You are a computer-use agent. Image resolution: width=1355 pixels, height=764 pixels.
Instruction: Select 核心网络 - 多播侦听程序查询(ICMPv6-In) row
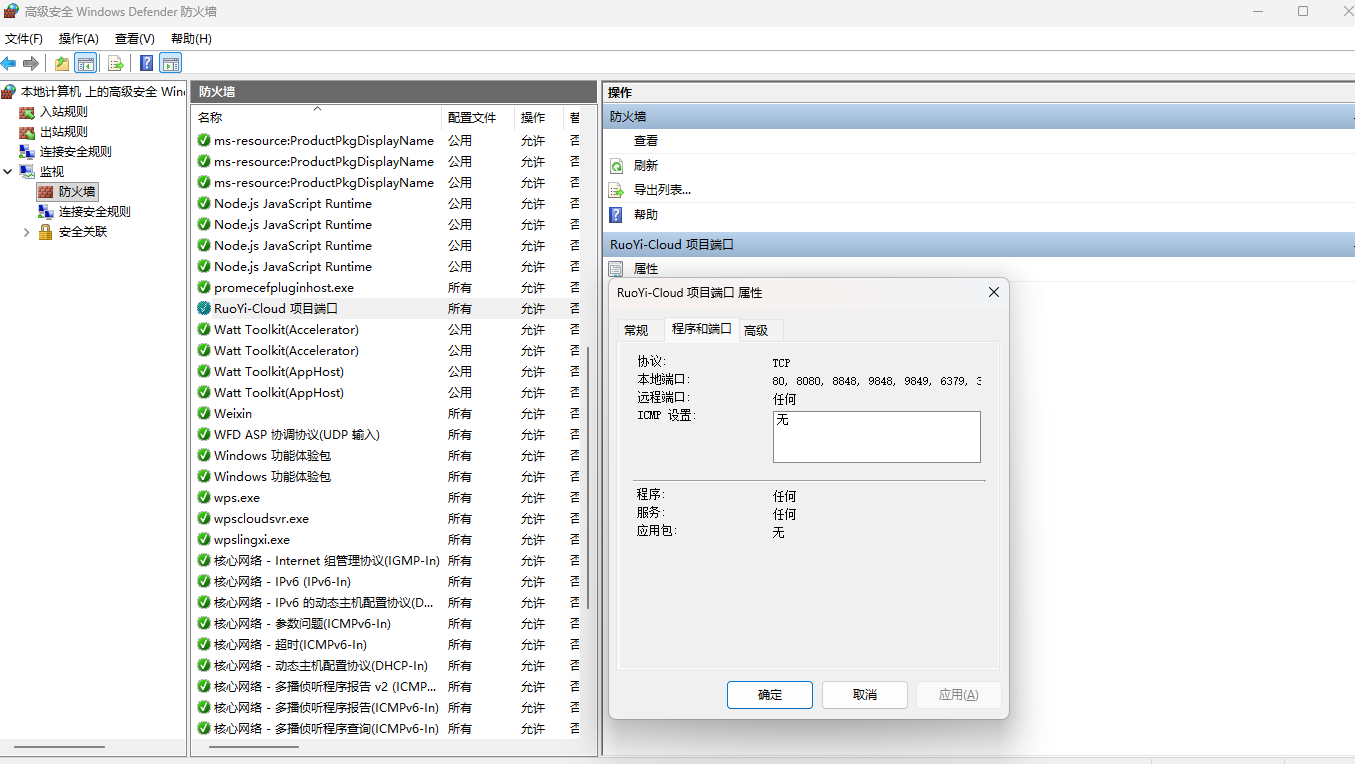click(x=388, y=729)
